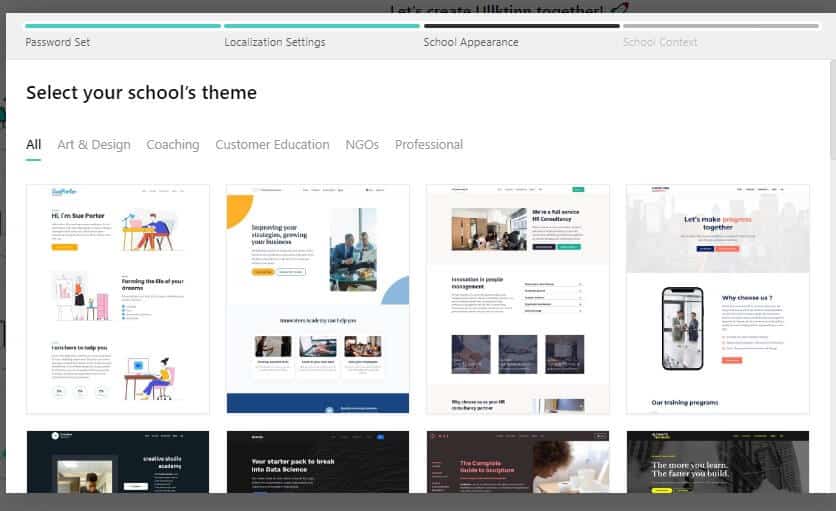Pick the HR Consultancy theme
The height and width of the screenshot is (511, 836).
pos(518,299)
